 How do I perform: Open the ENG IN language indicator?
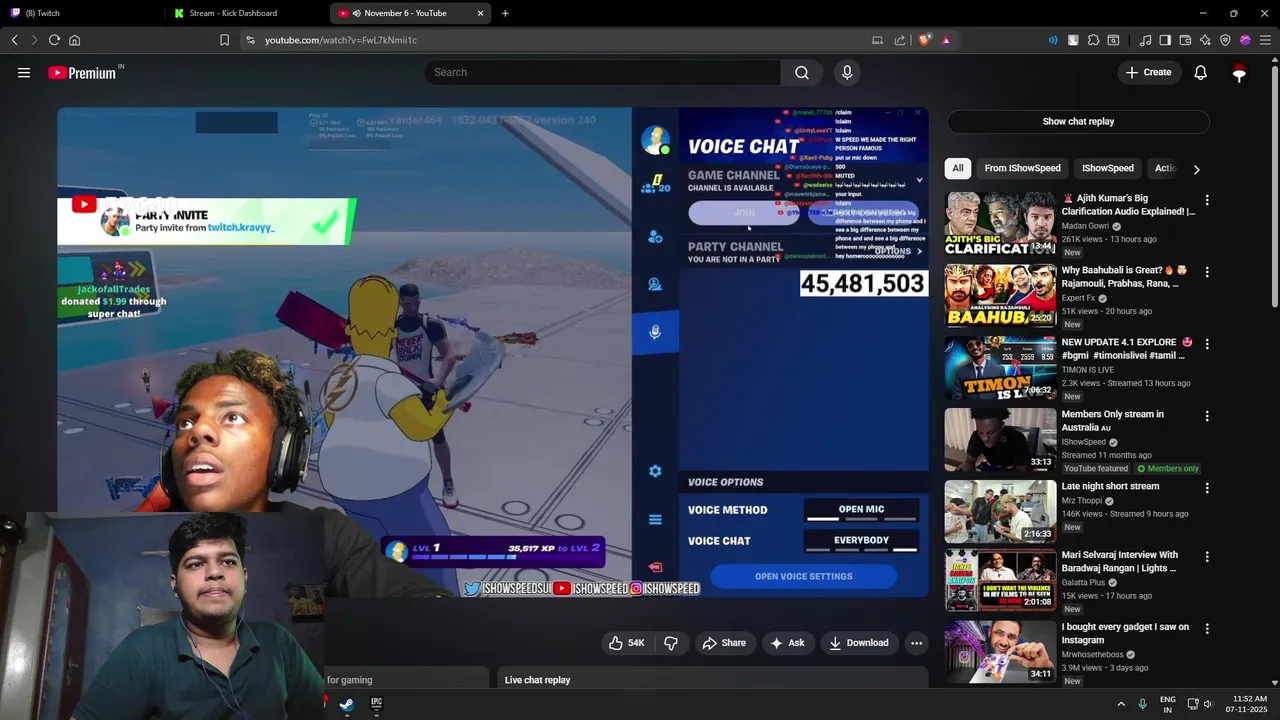(1167, 704)
